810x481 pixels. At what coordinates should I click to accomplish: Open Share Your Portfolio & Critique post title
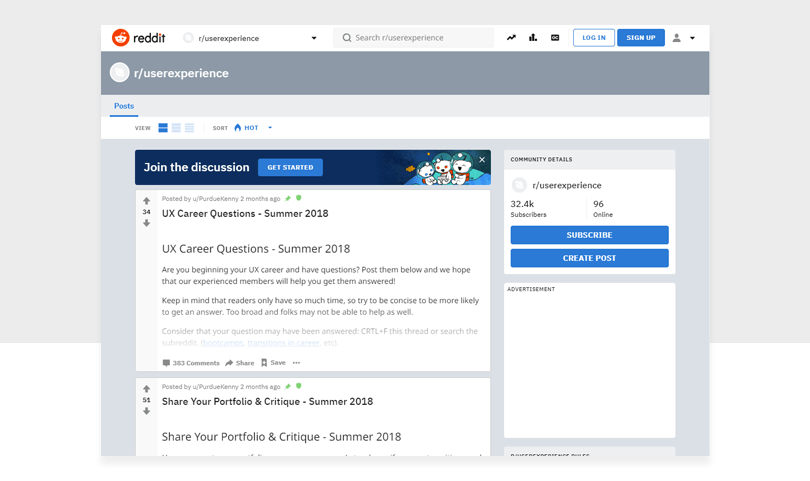[267, 402]
